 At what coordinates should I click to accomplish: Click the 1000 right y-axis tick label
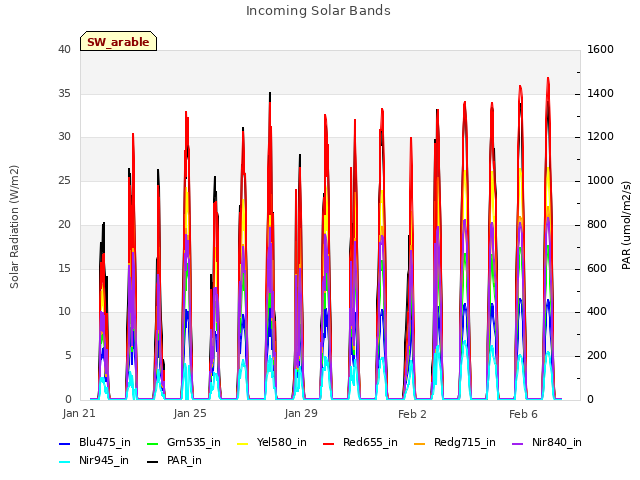(600, 180)
